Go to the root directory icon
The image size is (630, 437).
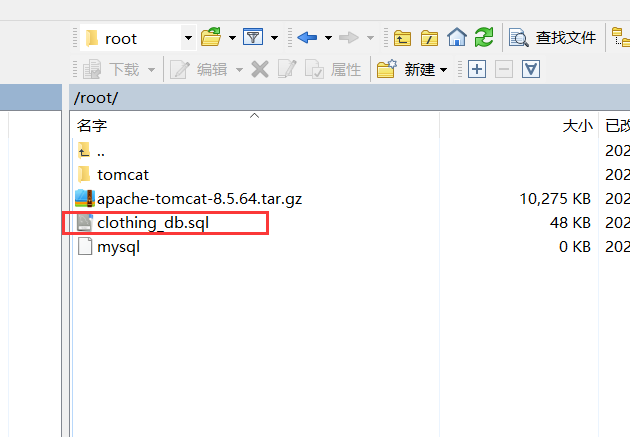coord(429,38)
